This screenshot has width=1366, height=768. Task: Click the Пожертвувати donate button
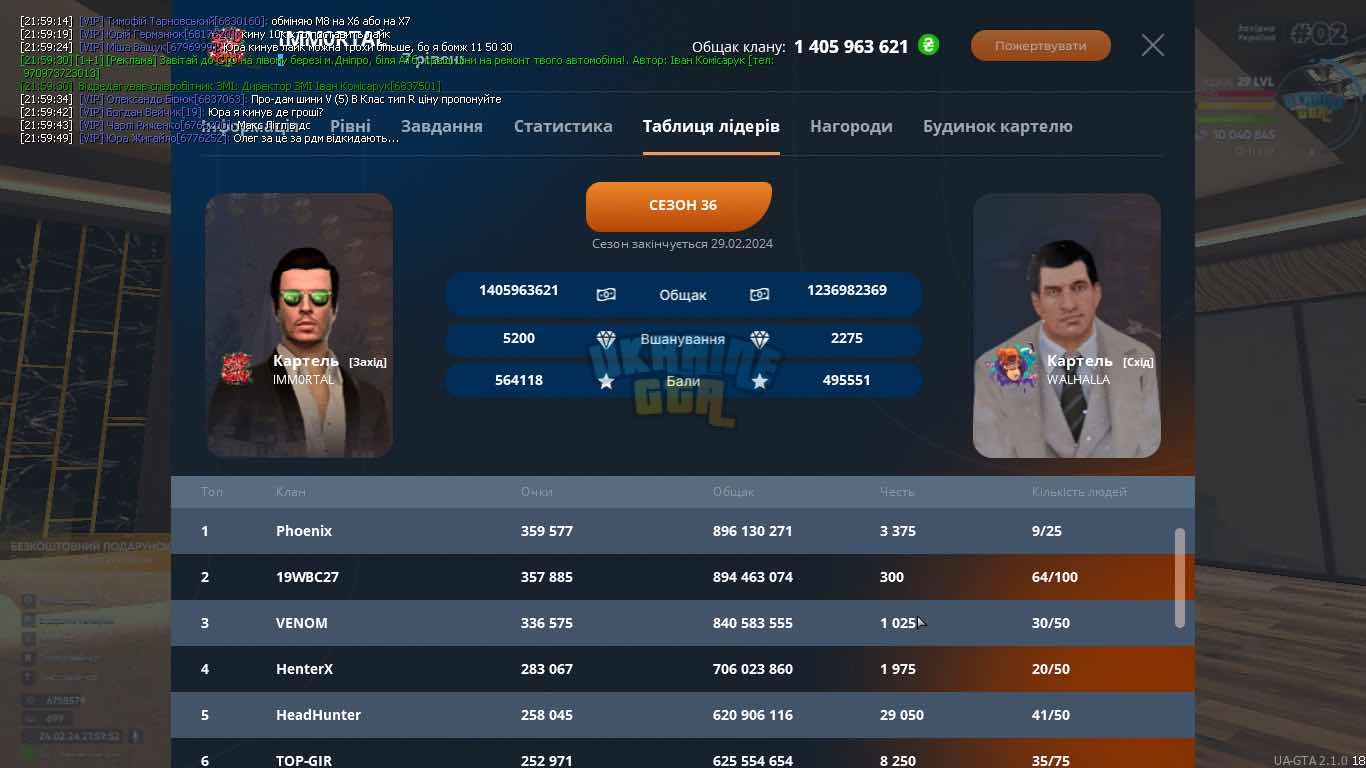point(1041,46)
